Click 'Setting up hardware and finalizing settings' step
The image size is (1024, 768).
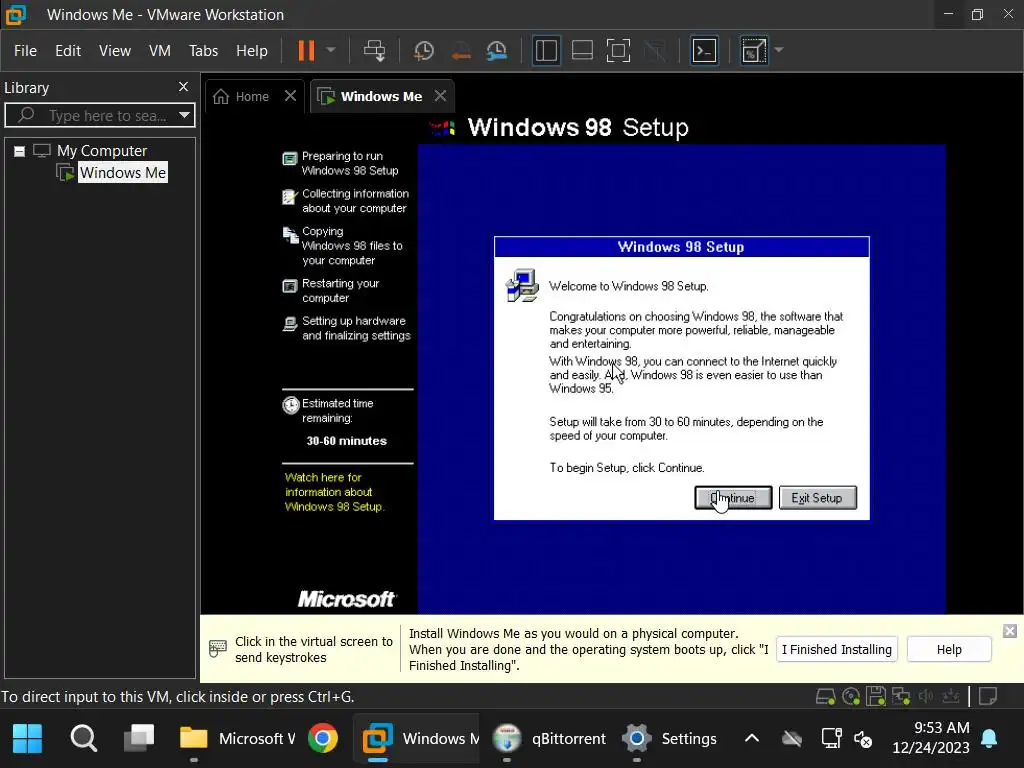(x=356, y=328)
